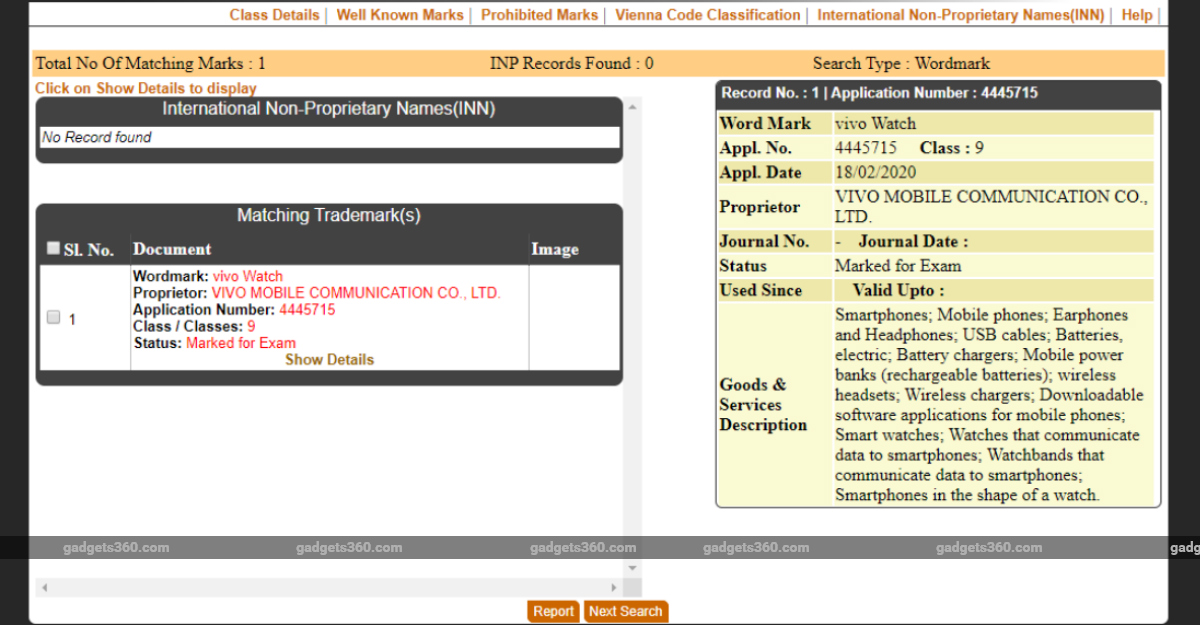Screen dimensions: 1200x625
Task: Click the Next Search button
Action: click(625, 611)
